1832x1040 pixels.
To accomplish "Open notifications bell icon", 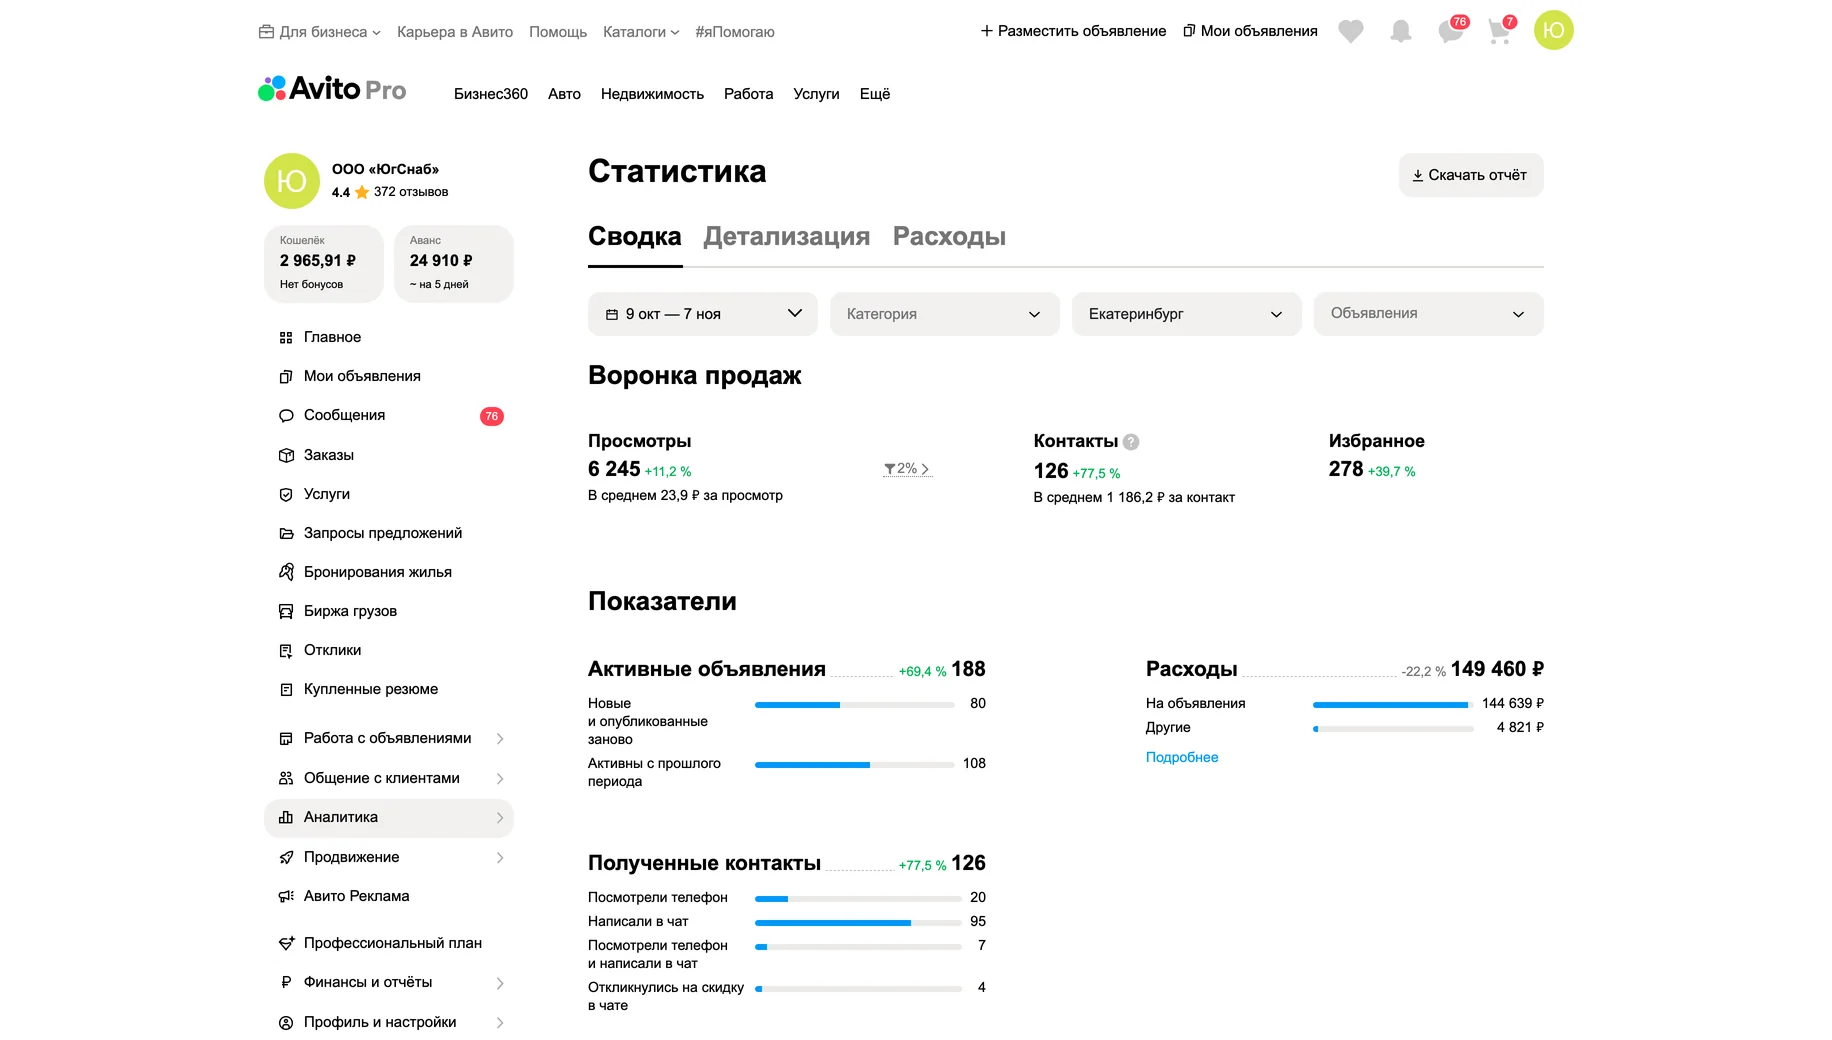I will point(1401,31).
